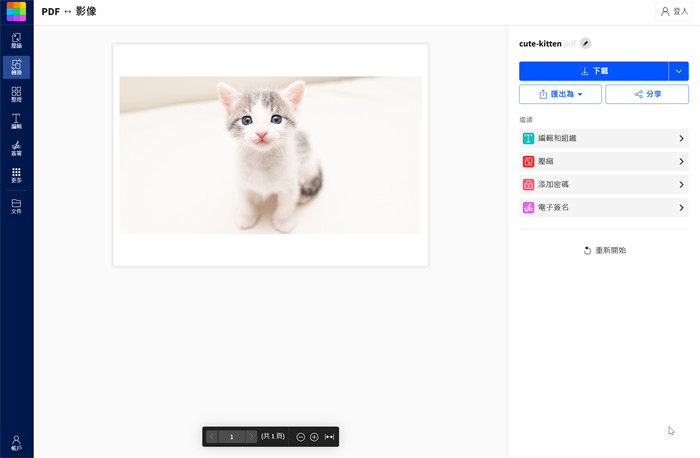Select the 編輯 edit tool in sidebar
The image size is (700, 458).
click(x=16, y=122)
